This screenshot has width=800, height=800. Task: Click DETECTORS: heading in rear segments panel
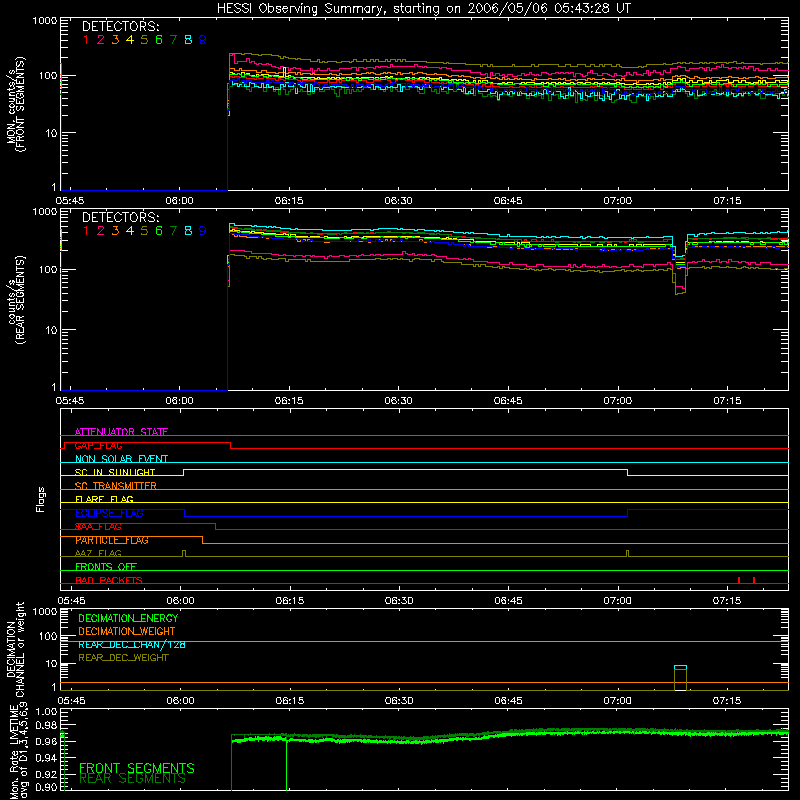coord(121,218)
